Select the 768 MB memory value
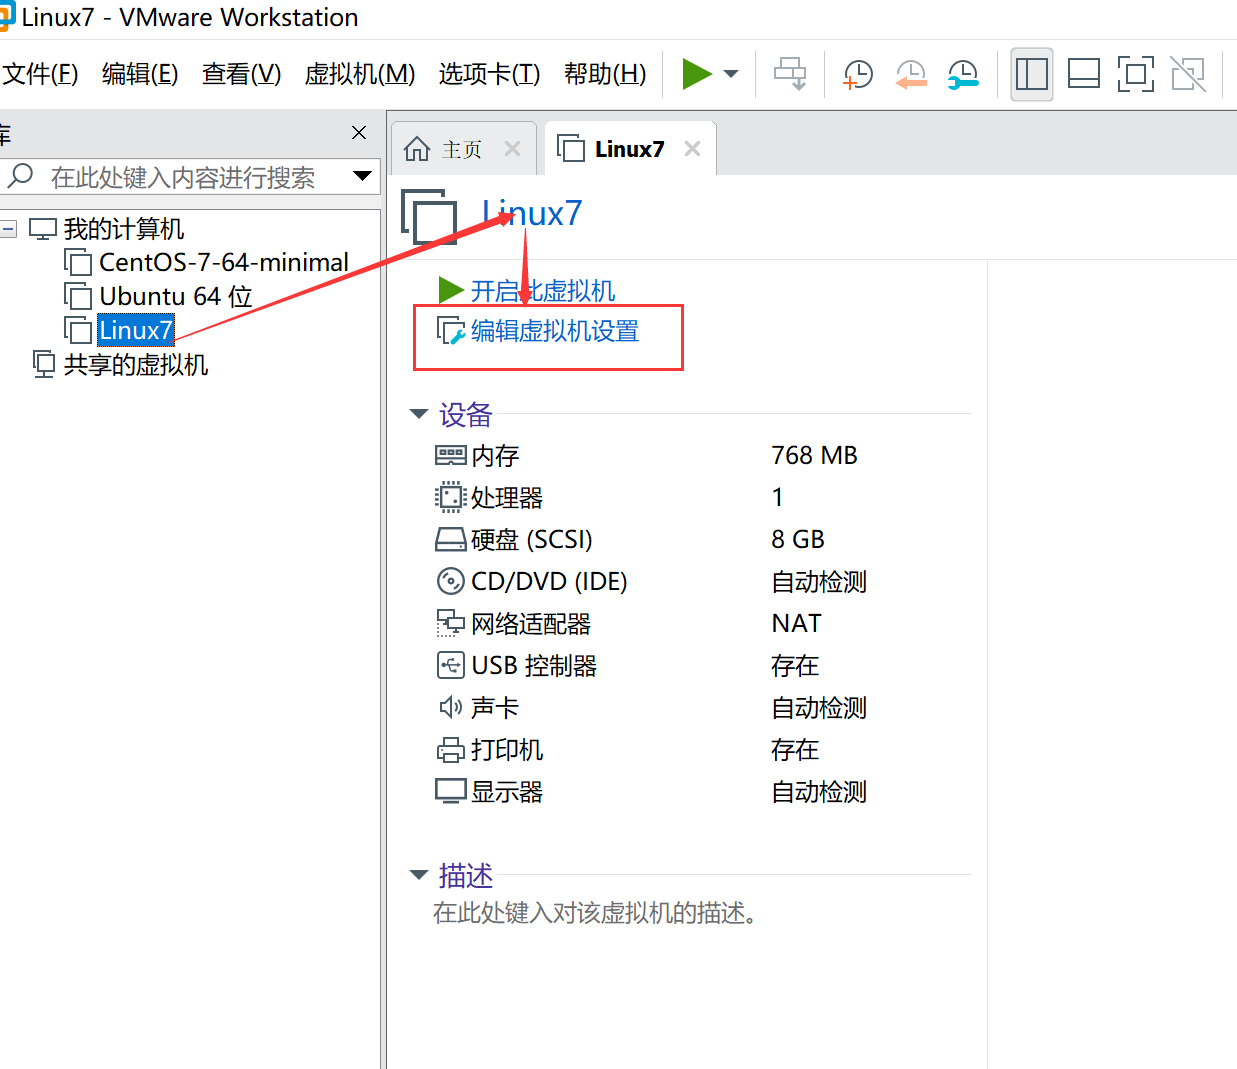This screenshot has height=1069, width=1237. [814, 456]
